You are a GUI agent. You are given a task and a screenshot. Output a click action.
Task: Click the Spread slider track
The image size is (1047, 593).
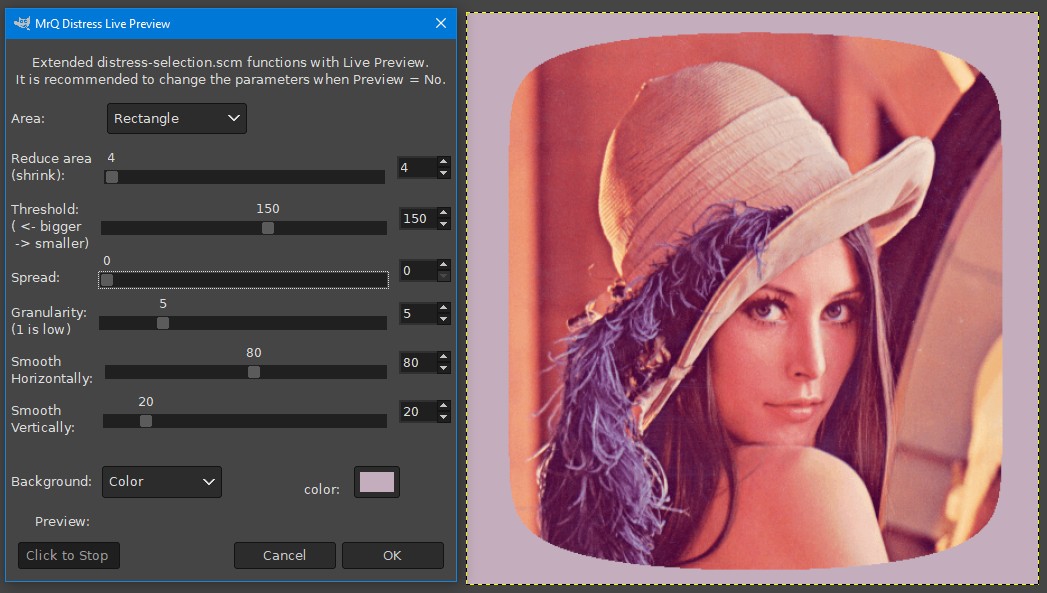[243, 280]
